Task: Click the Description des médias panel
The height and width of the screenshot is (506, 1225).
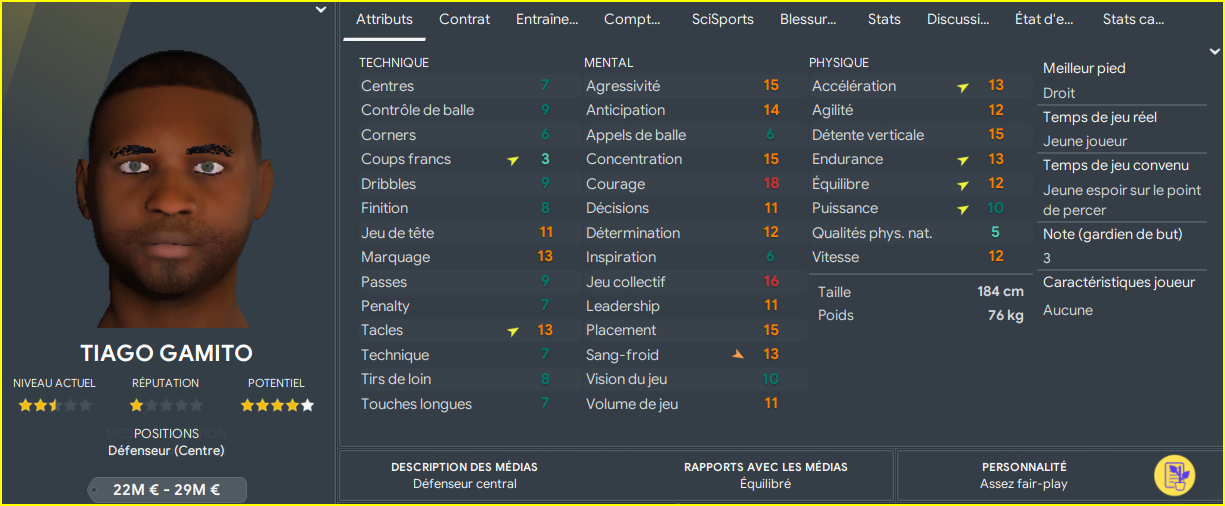Action: (464, 475)
